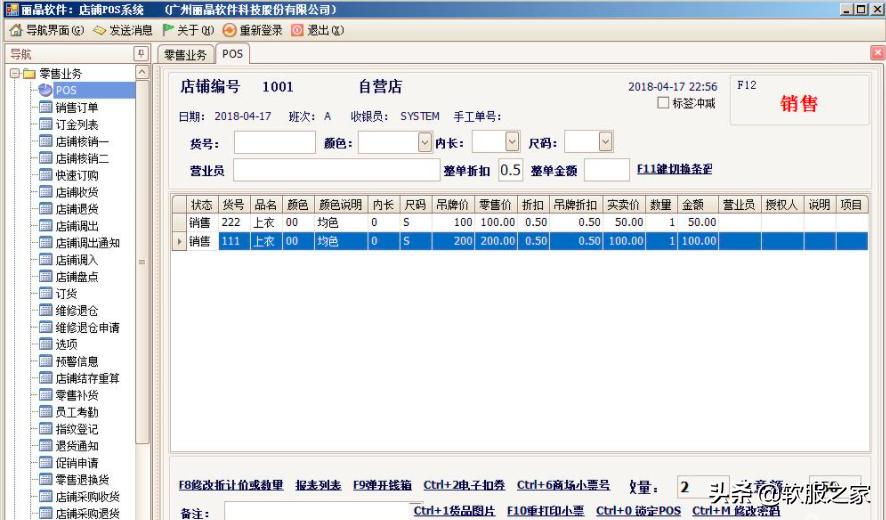Click the icon beside 员工考勤
The width and height of the screenshot is (886, 520).
pos(46,412)
